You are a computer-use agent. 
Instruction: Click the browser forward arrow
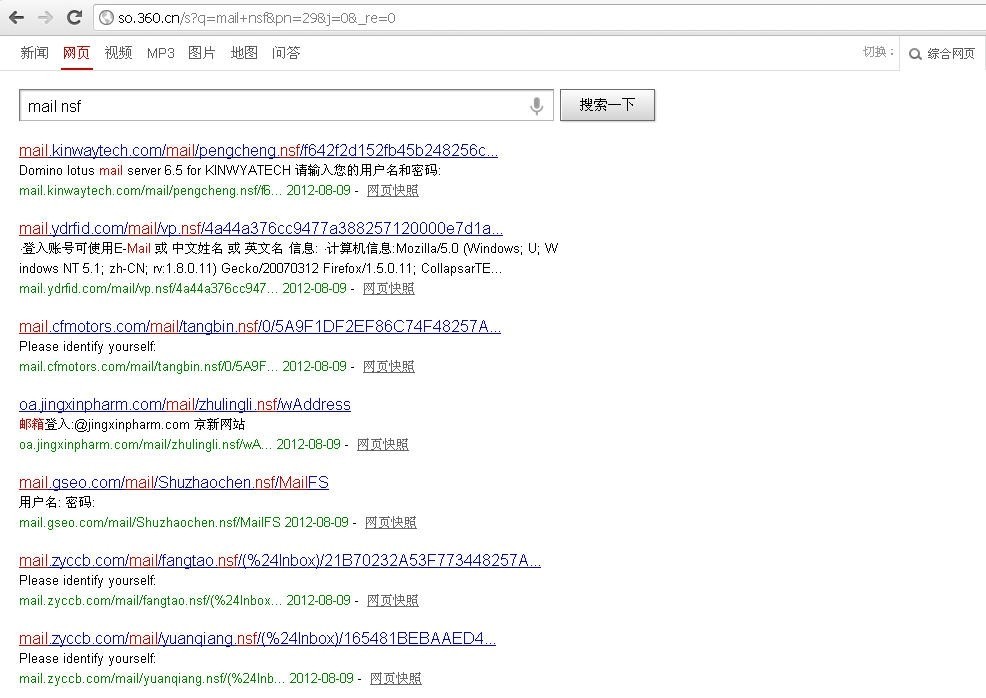click(45, 18)
